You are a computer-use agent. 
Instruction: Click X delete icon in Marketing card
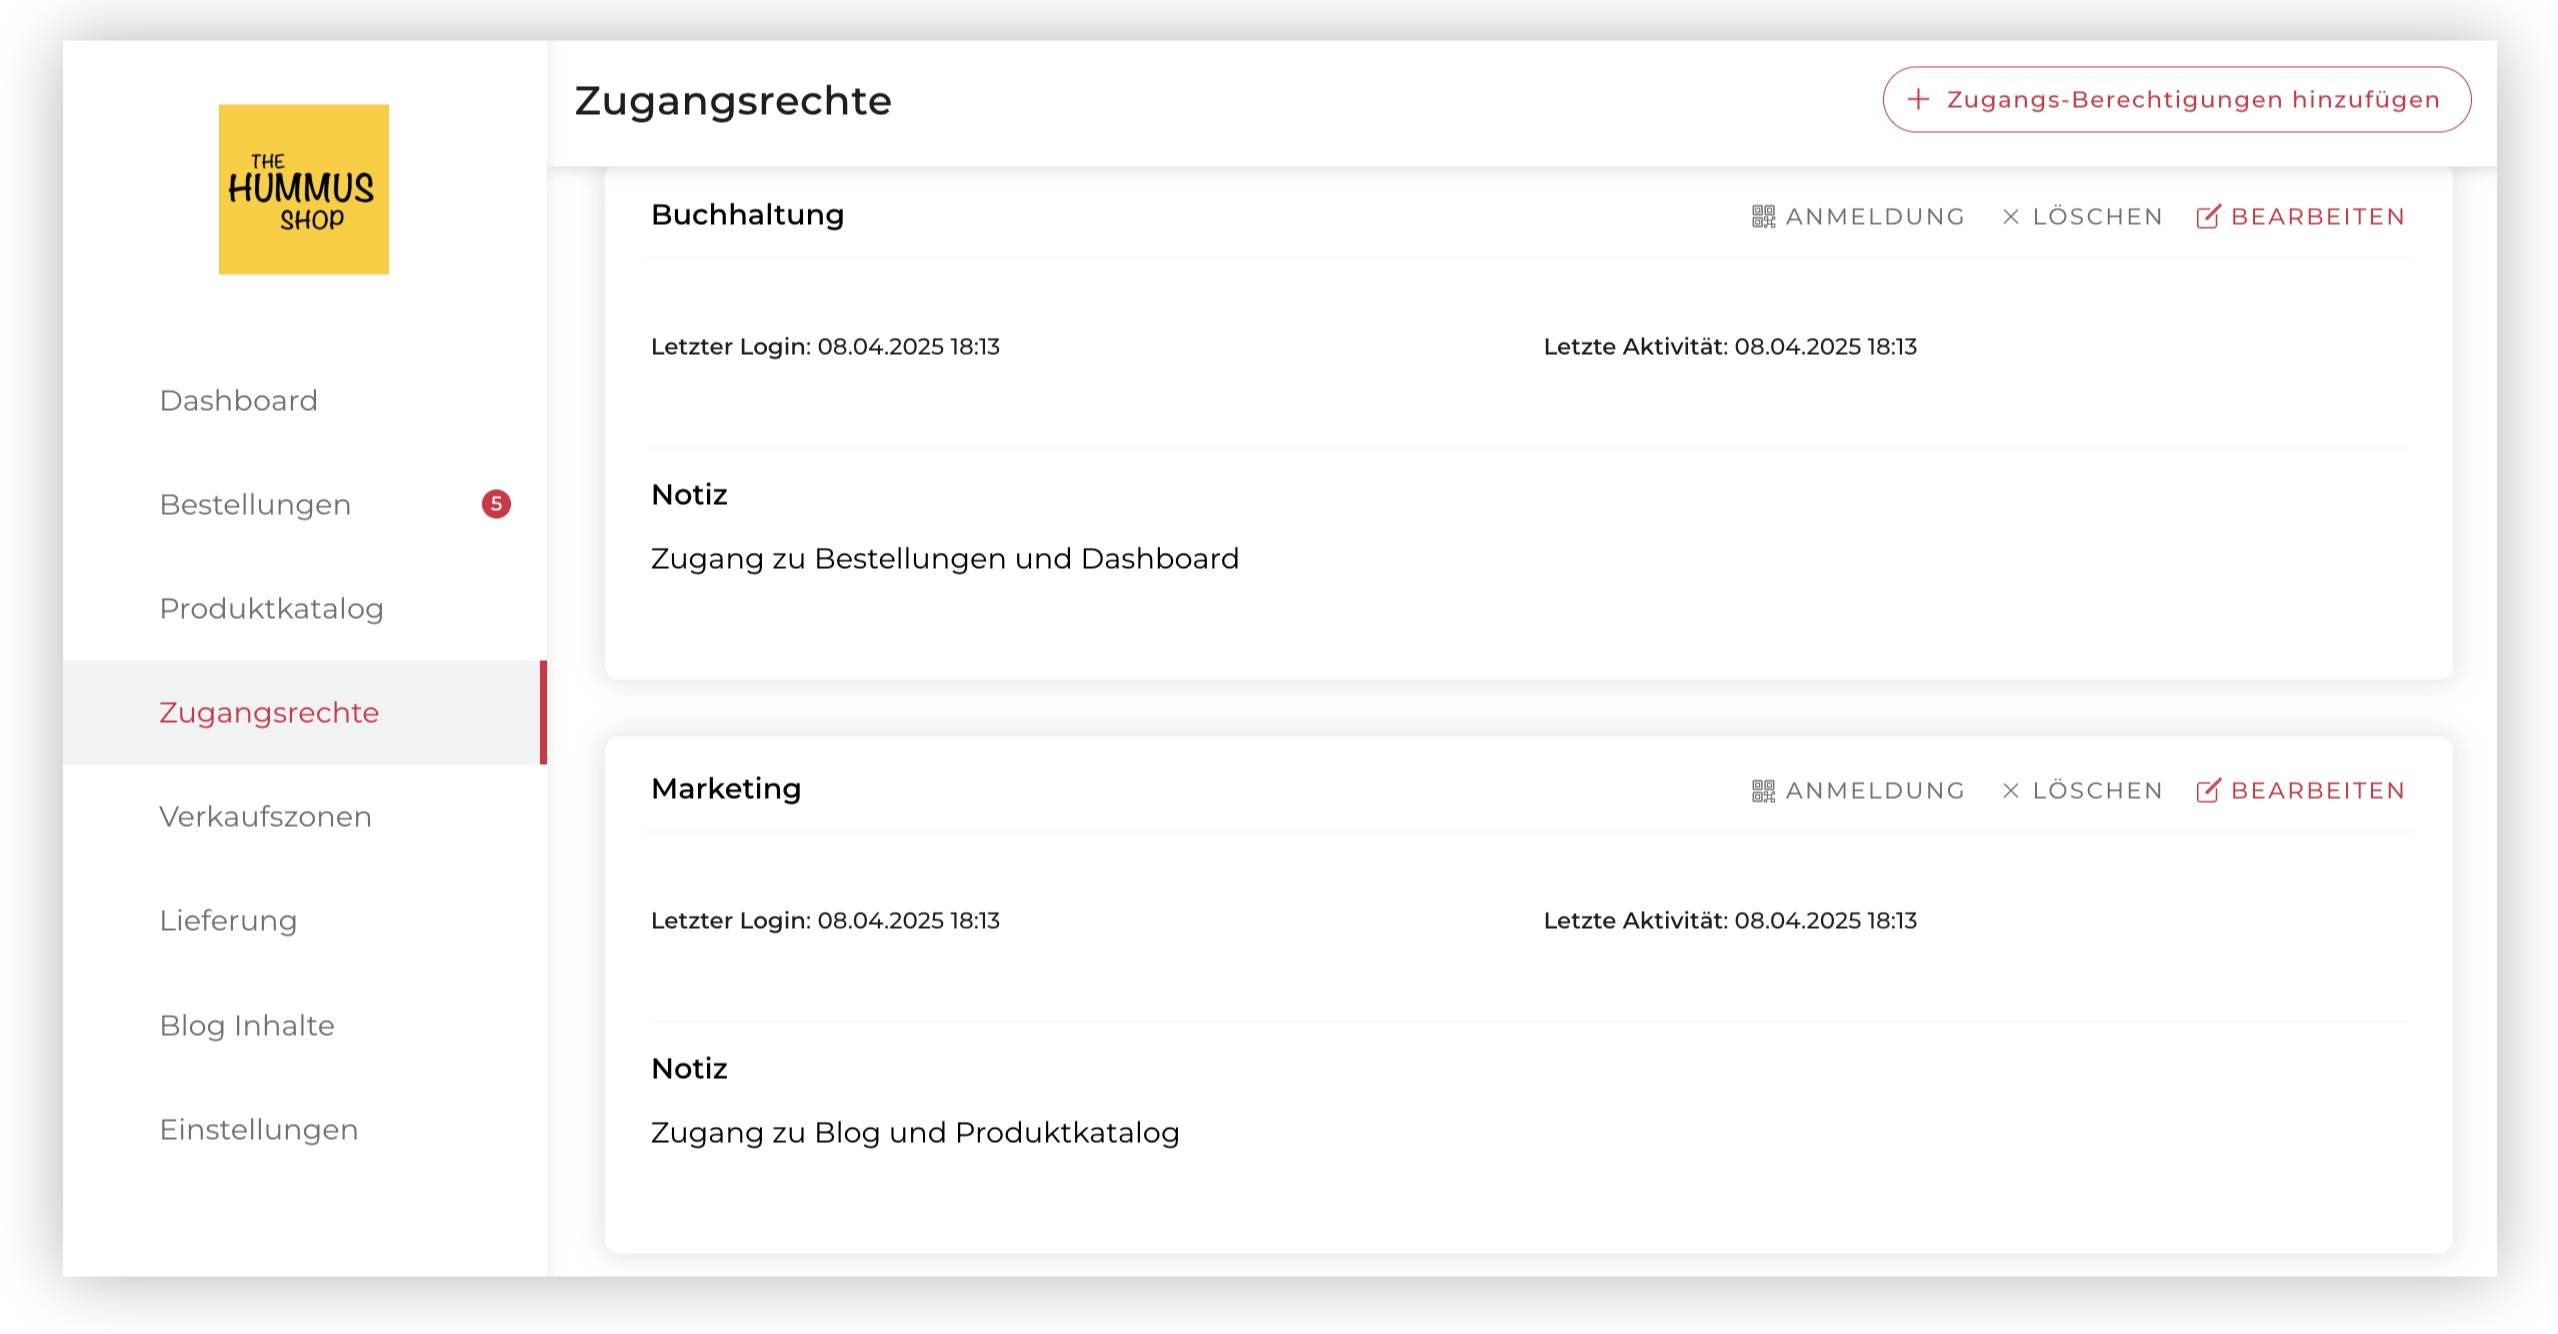(2011, 791)
